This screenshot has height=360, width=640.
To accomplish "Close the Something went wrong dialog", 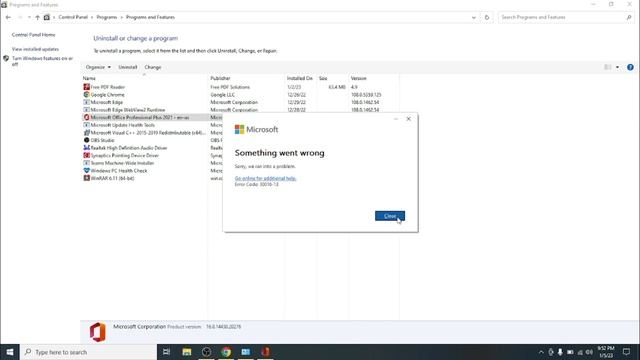I will [x=390, y=216].
